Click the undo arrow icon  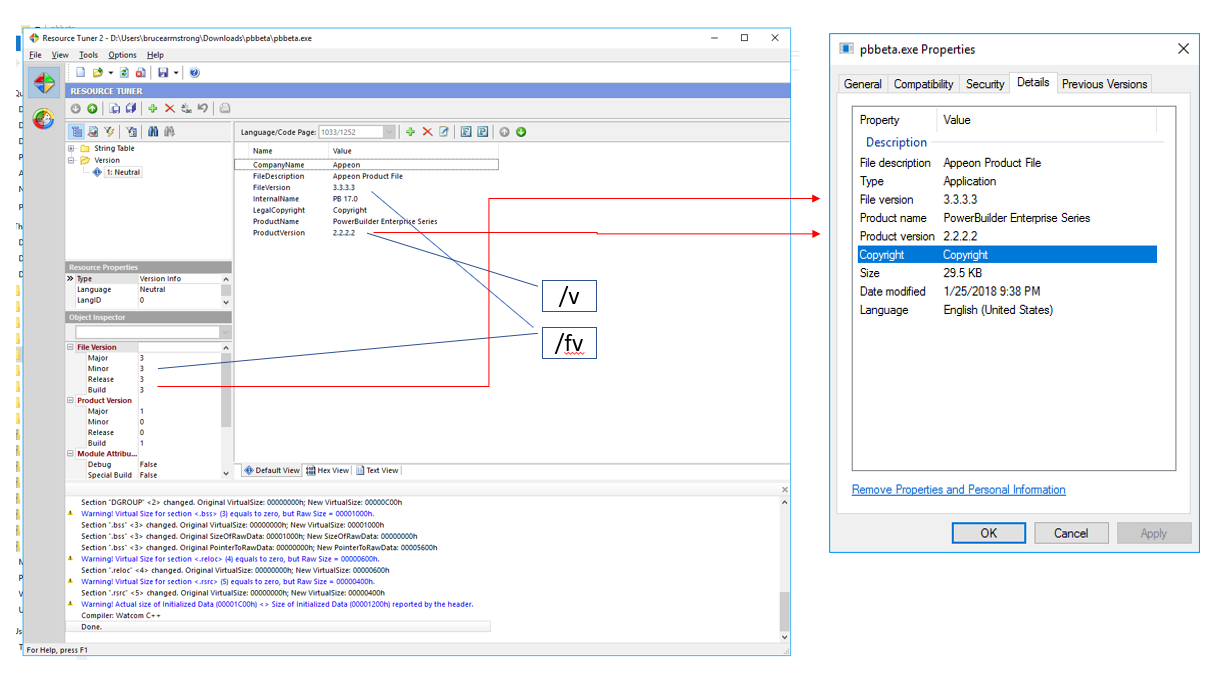(x=203, y=108)
